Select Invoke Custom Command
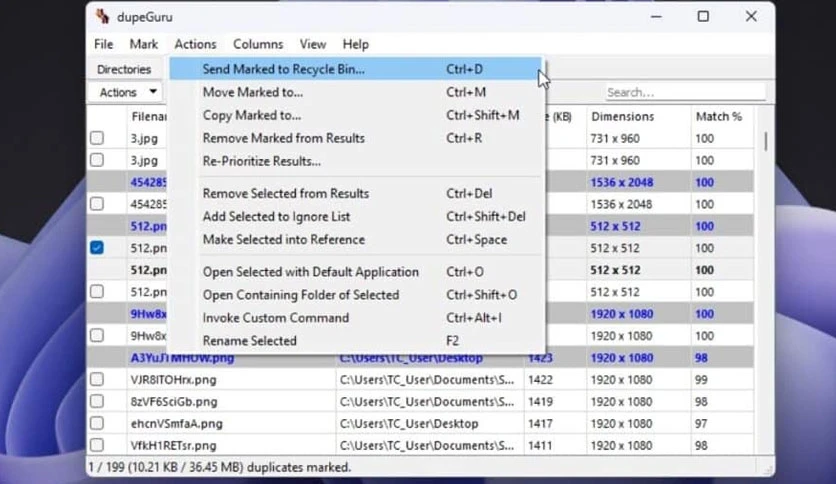The image size is (836, 484). coord(355,318)
